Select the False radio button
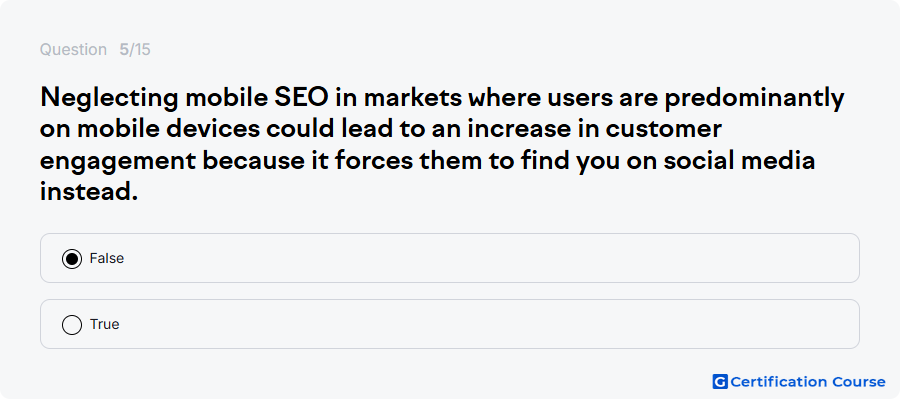Image resolution: width=900 pixels, height=399 pixels. pyautogui.click(x=72, y=259)
